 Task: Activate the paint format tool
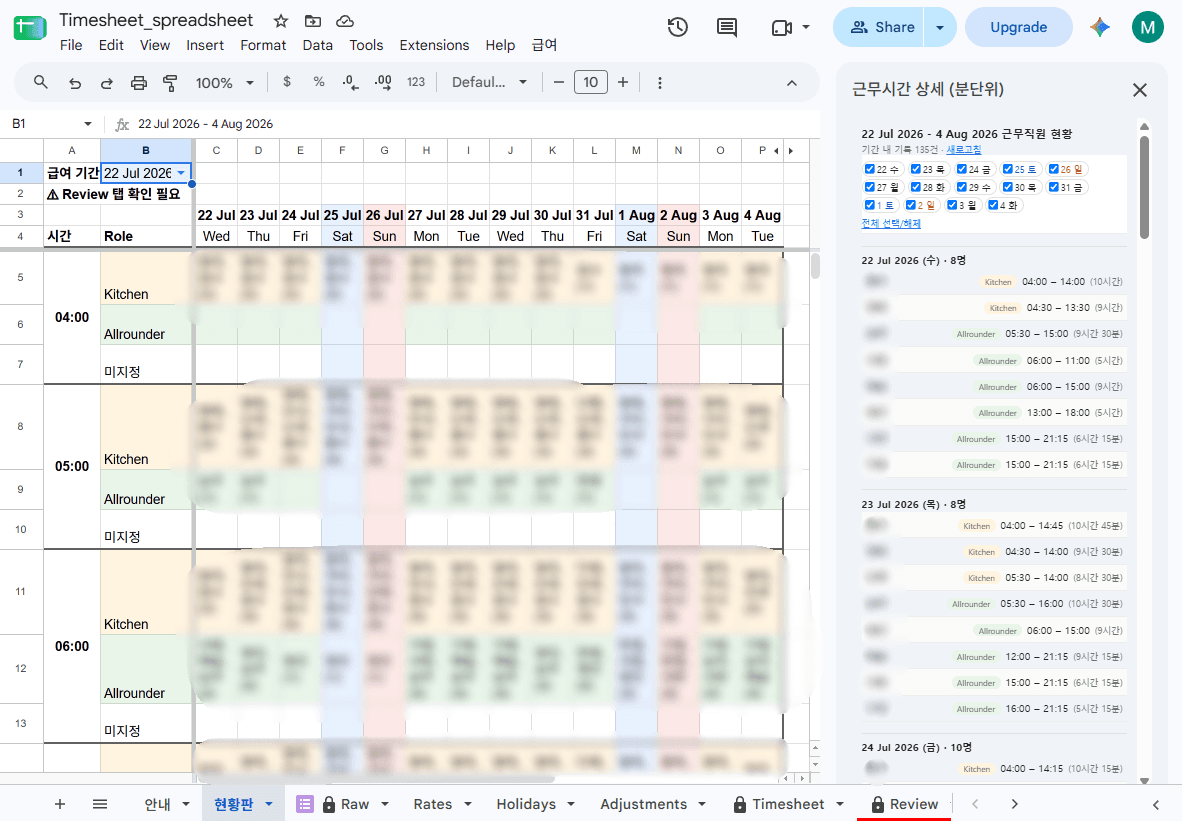pyautogui.click(x=170, y=83)
